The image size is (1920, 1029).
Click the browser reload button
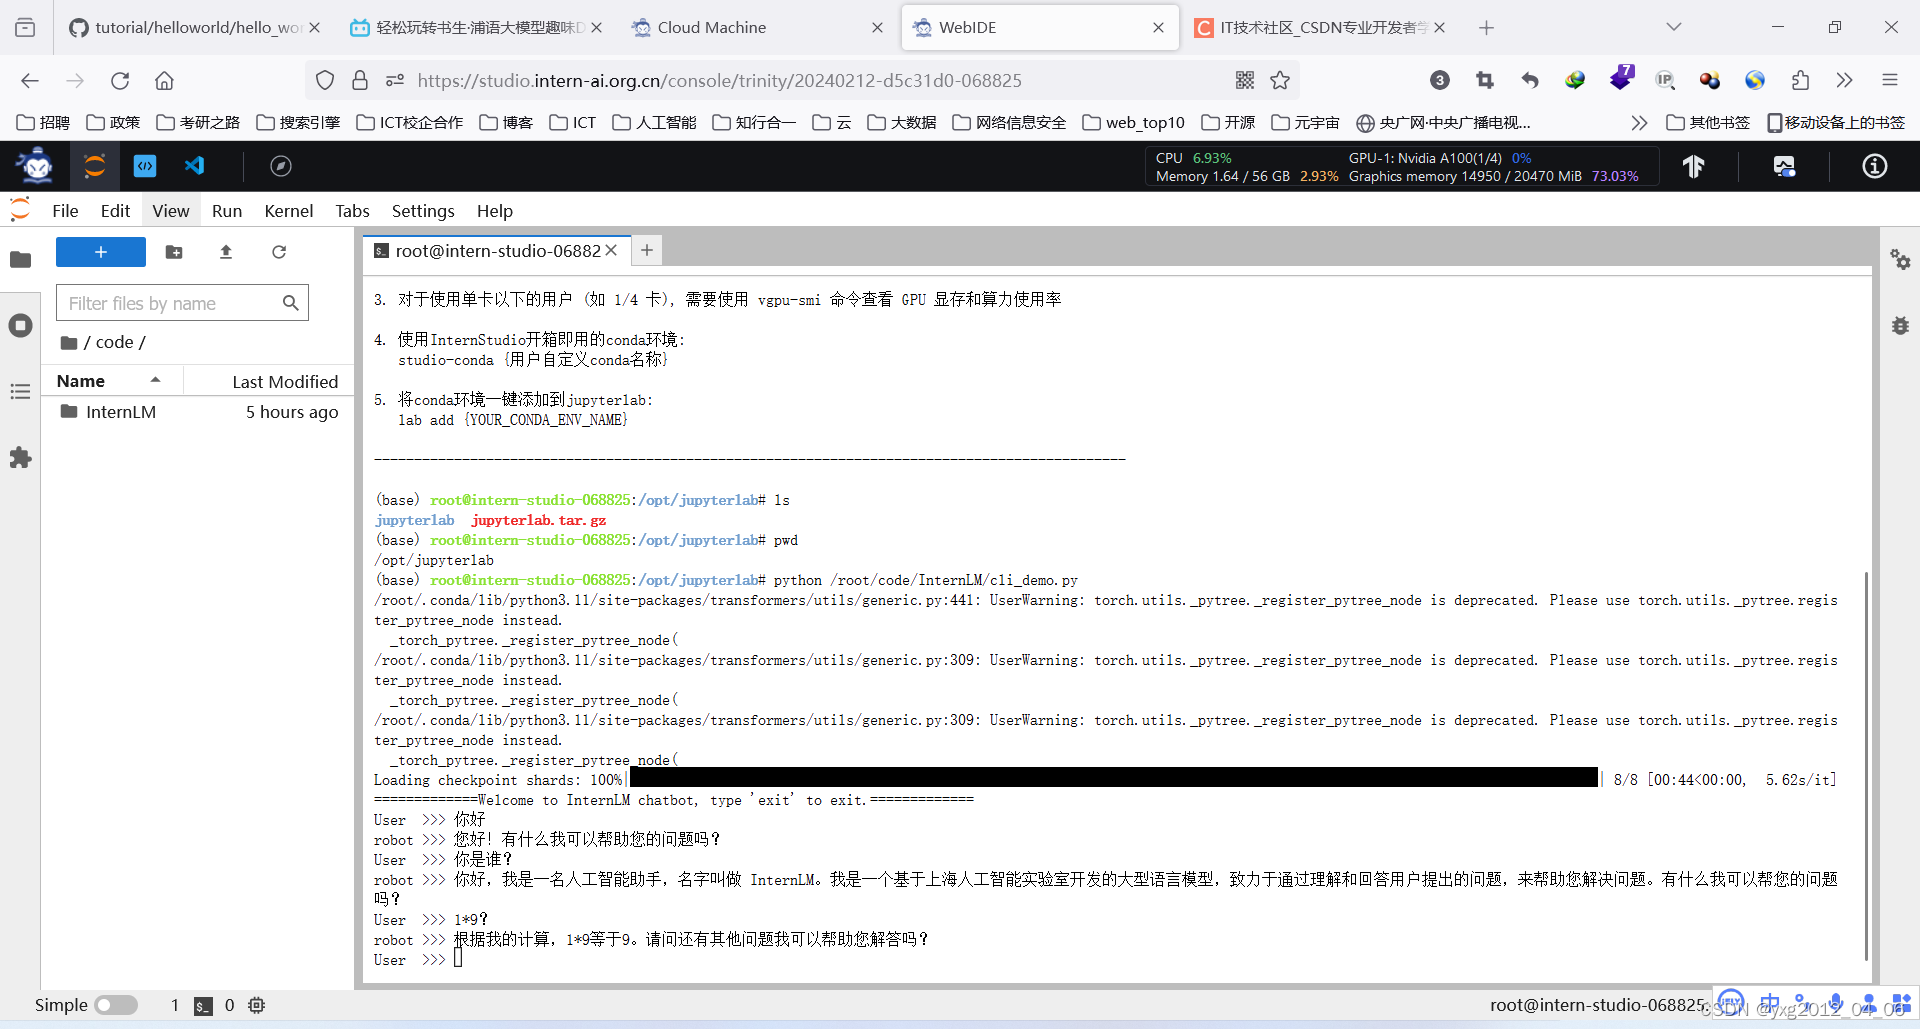click(120, 81)
